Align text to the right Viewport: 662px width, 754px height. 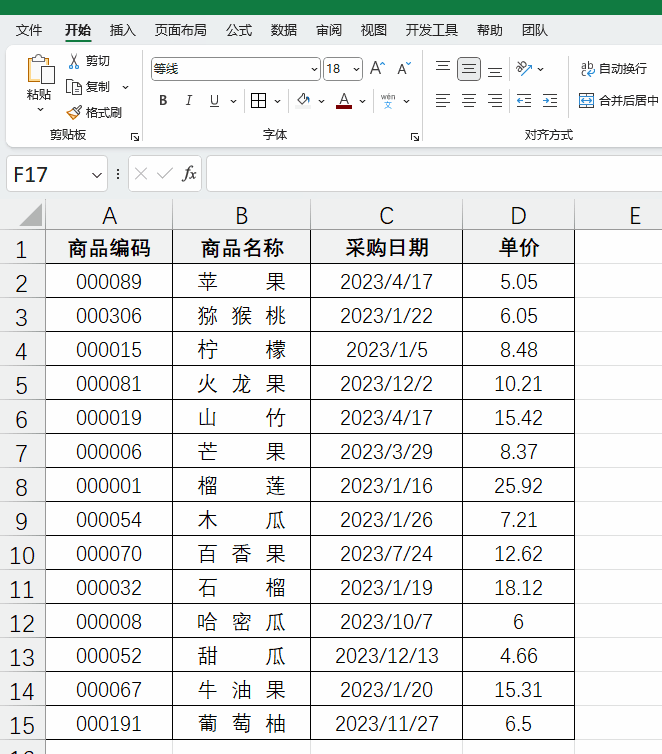pyautogui.click(x=495, y=101)
